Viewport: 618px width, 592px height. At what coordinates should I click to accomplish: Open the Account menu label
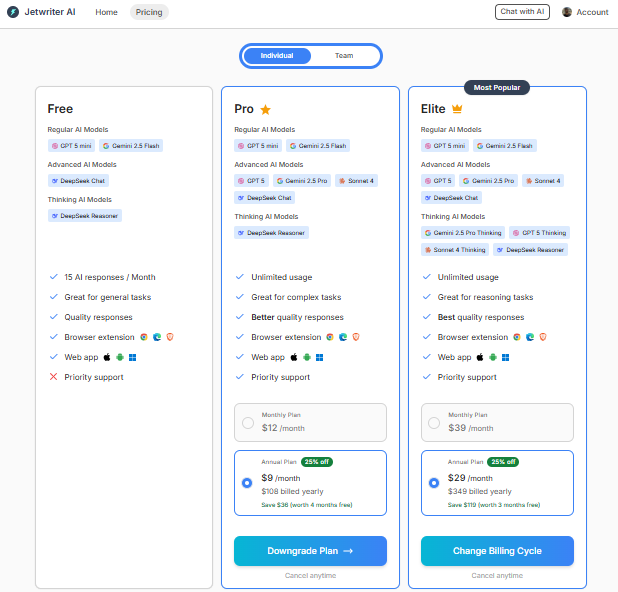[592, 12]
